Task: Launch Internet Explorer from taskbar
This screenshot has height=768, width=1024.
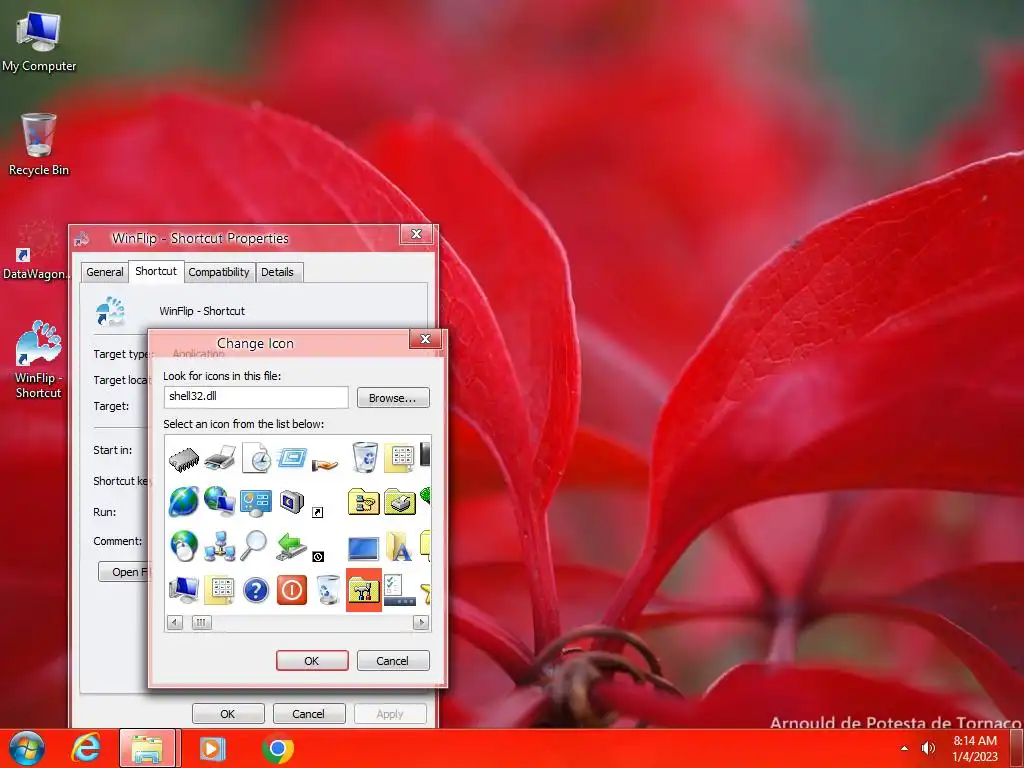Action: pyautogui.click(x=86, y=748)
